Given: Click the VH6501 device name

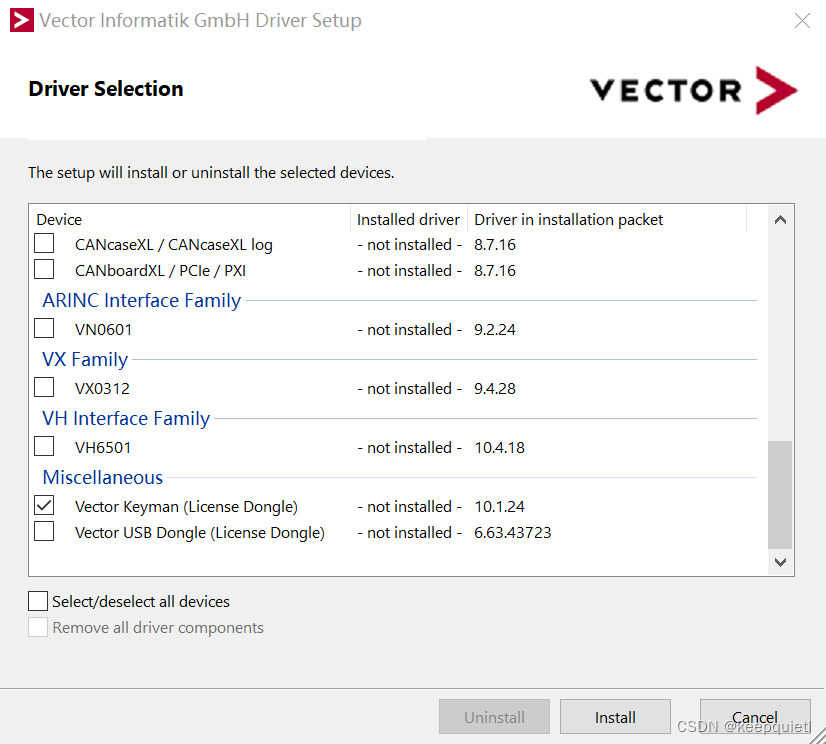Looking at the screenshot, I should [103, 447].
